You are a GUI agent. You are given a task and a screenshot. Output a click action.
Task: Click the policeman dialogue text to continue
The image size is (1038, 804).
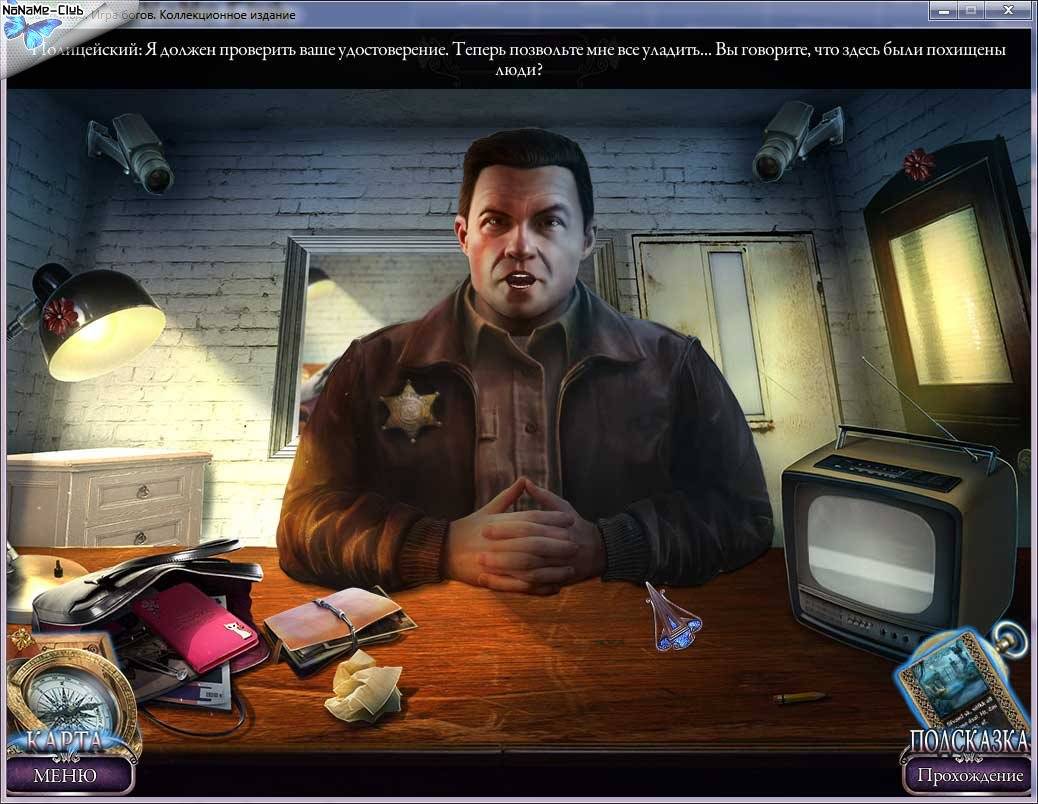click(519, 59)
